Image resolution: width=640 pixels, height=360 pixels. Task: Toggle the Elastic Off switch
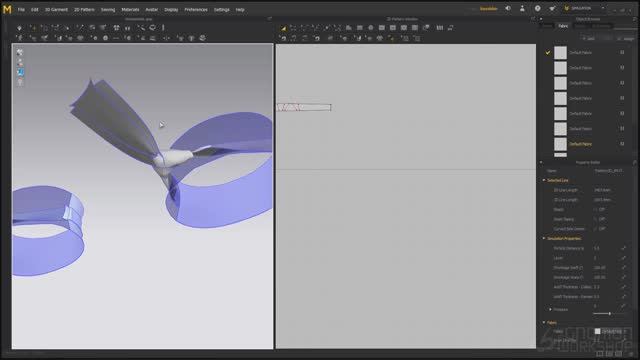click(599, 209)
